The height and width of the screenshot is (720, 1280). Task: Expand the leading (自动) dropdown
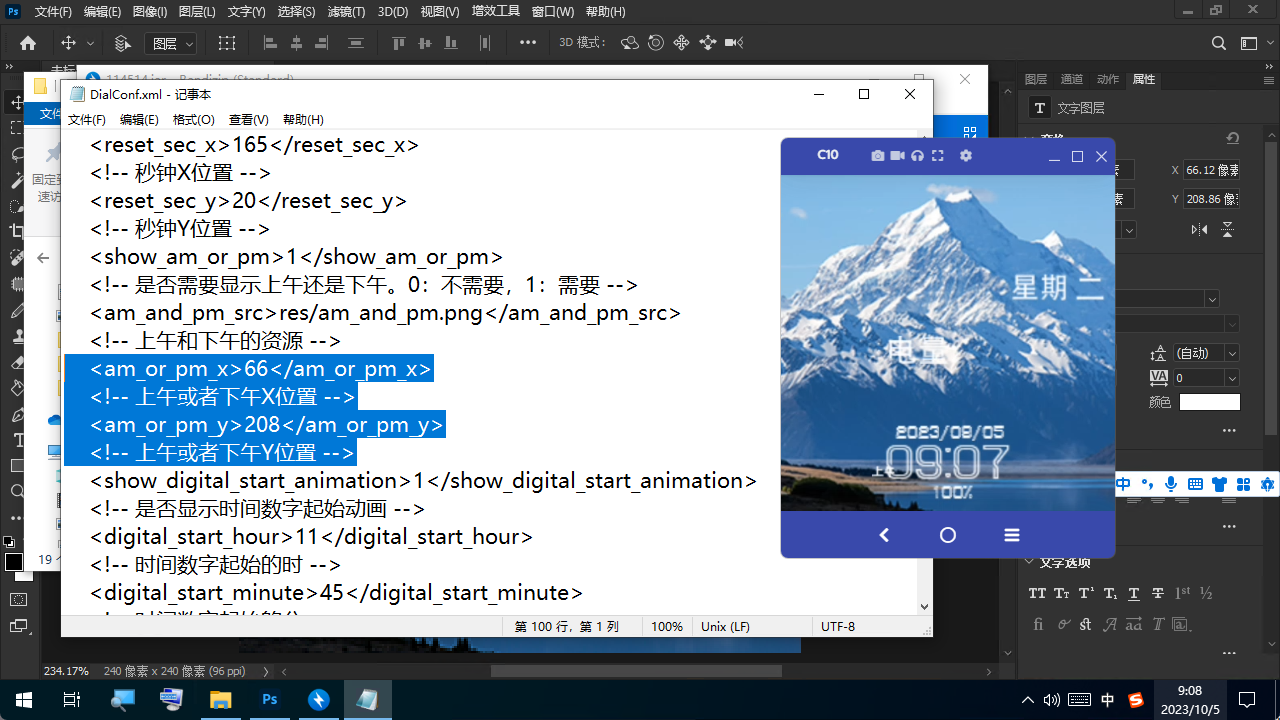pos(1231,353)
